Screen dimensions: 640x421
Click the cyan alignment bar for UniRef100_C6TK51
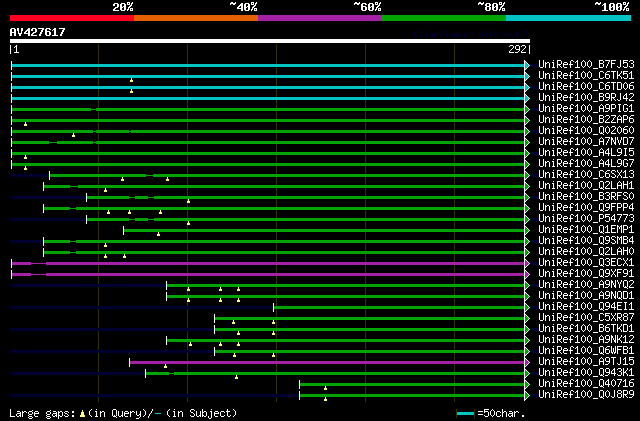(x=268, y=76)
